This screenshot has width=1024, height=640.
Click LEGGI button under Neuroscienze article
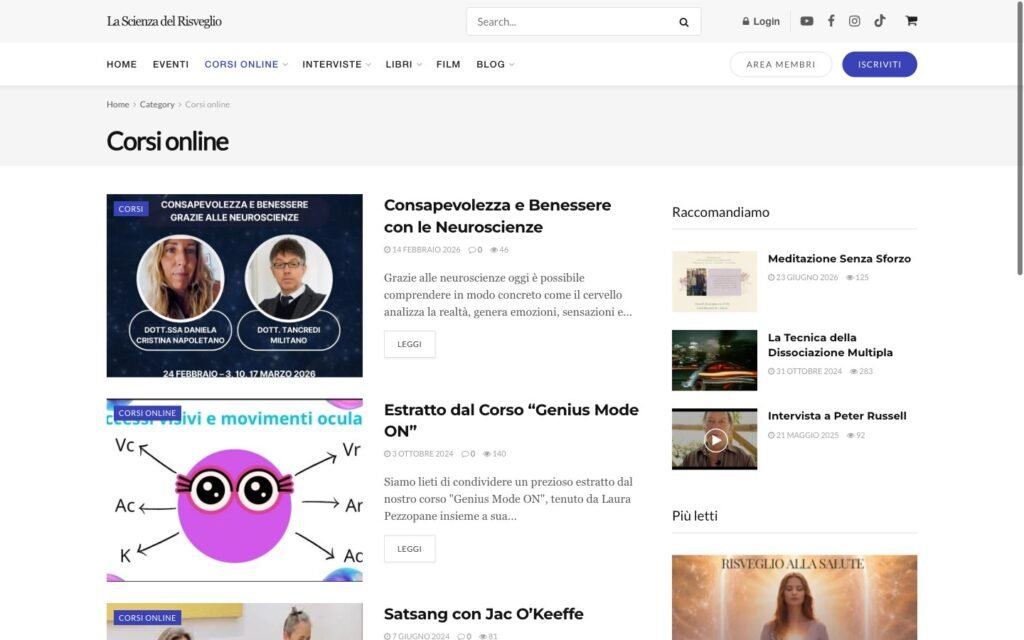[x=409, y=344]
